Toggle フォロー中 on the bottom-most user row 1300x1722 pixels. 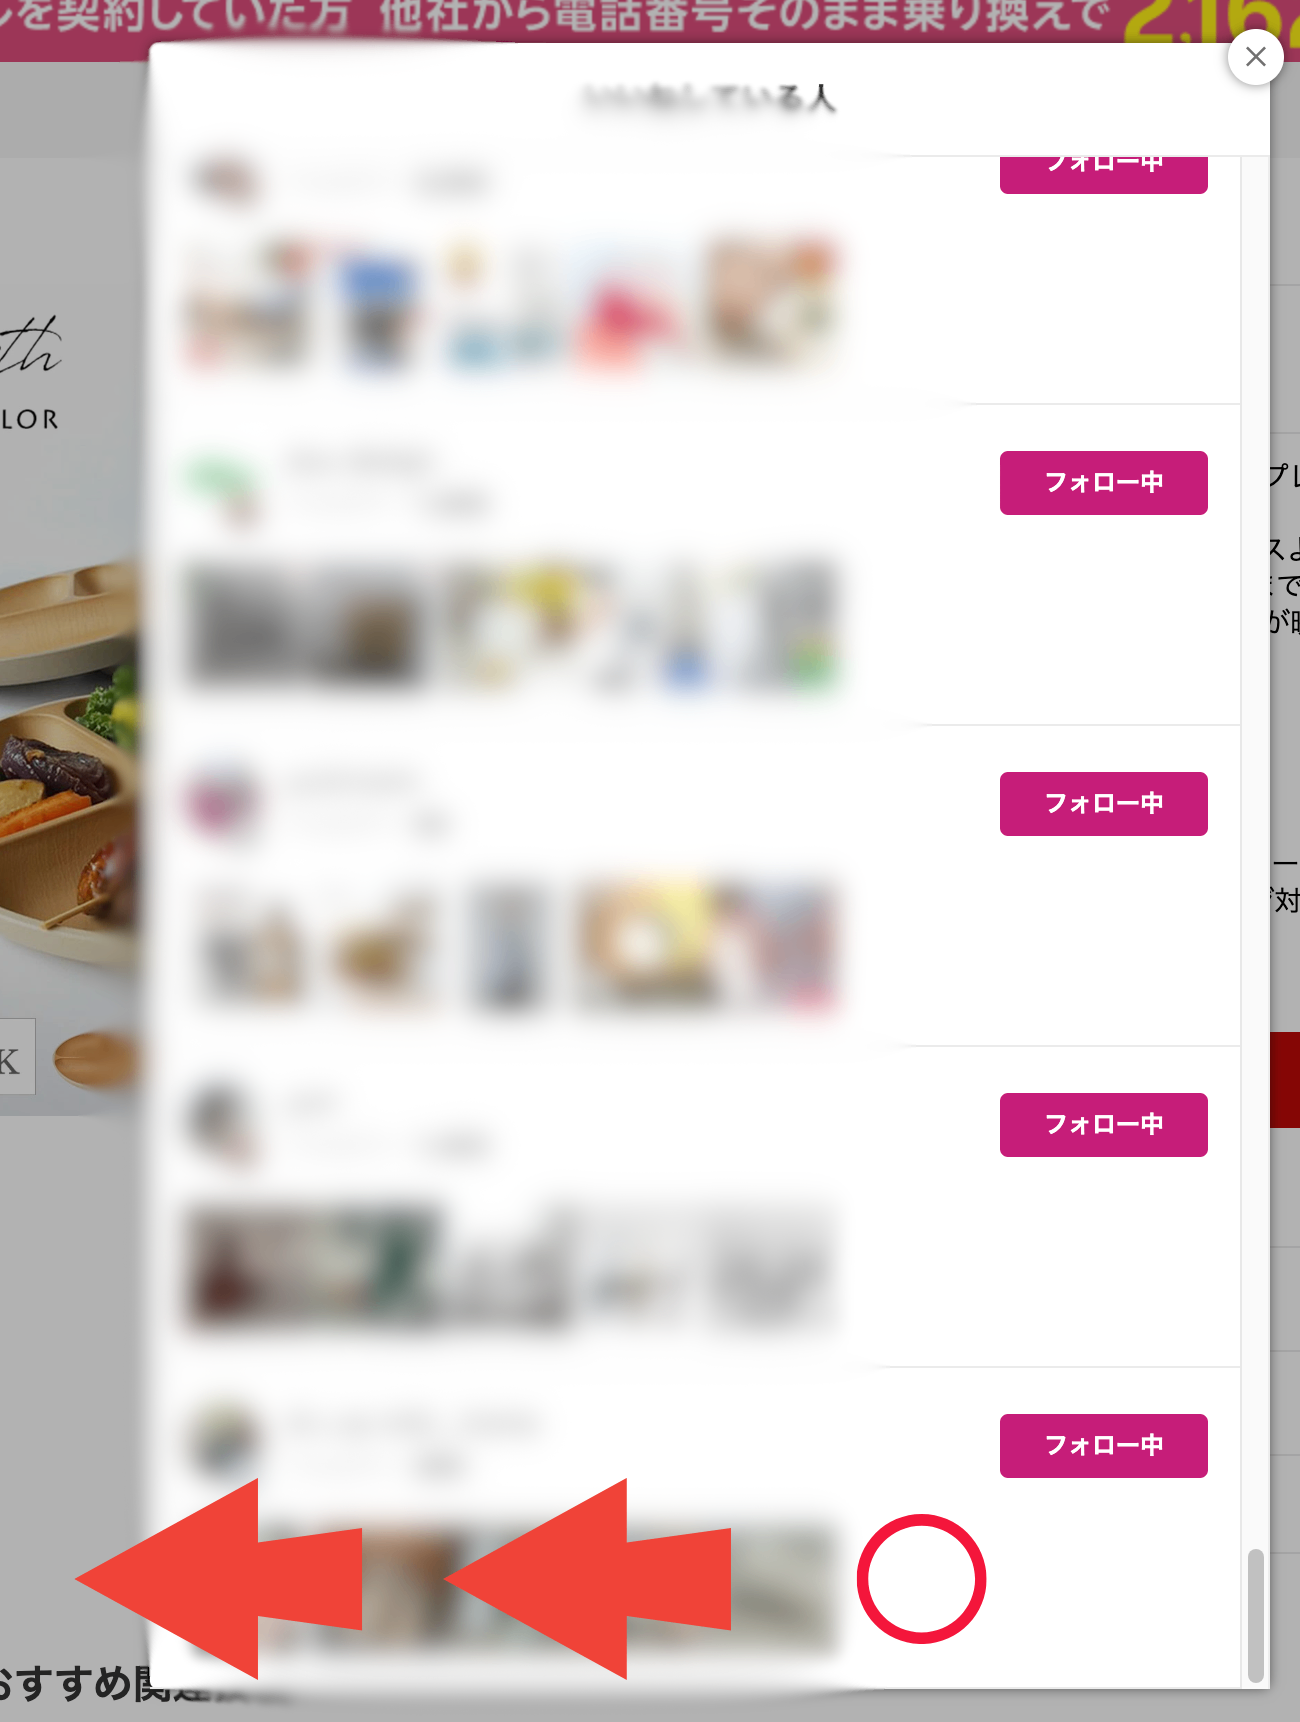[1103, 1446]
